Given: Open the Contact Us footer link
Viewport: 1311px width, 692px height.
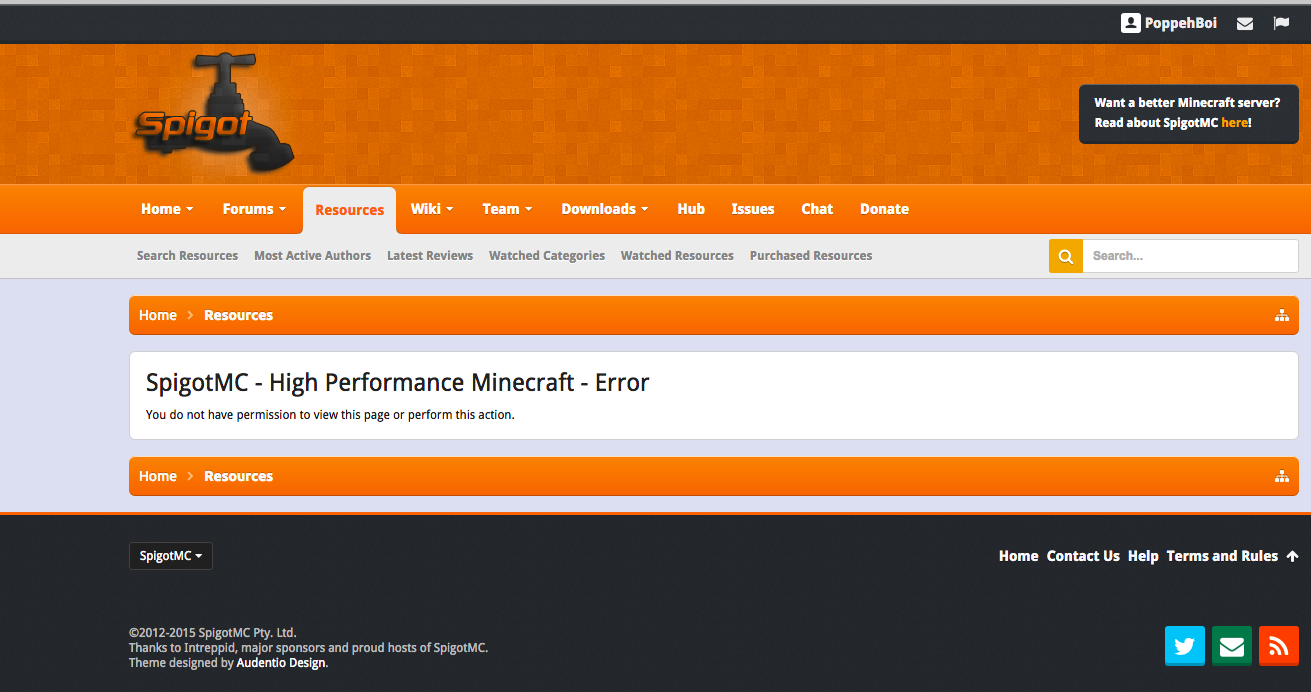Looking at the screenshot, I should pyautogui.click(x=1083, y=556).
